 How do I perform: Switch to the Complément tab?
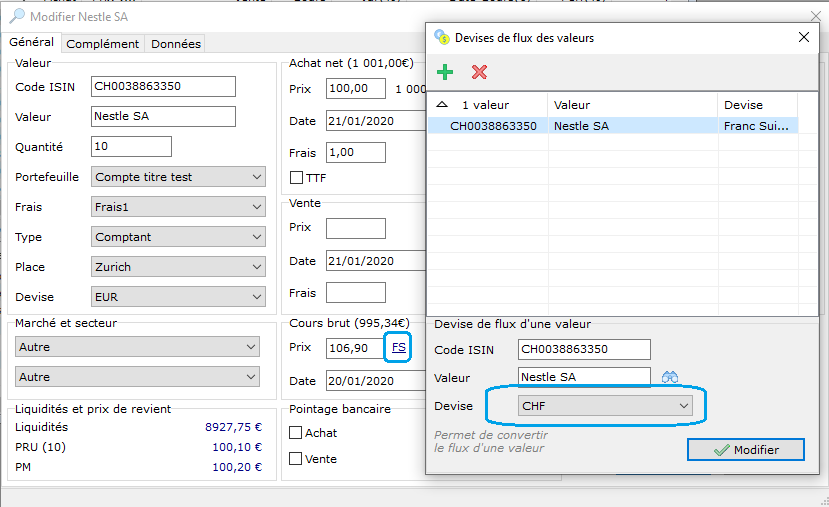[x=103, y=44]
